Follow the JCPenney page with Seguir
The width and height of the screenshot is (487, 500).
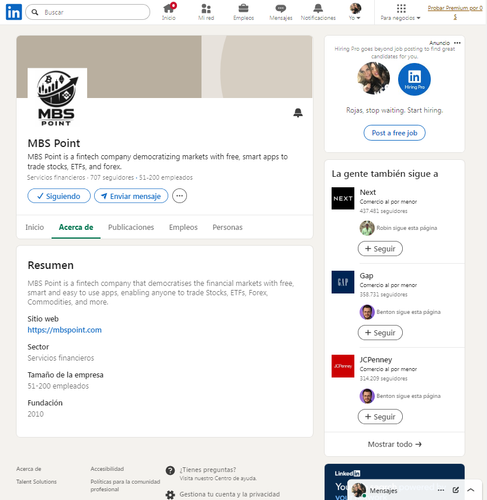pyautogui.click(x=380, y=417)
